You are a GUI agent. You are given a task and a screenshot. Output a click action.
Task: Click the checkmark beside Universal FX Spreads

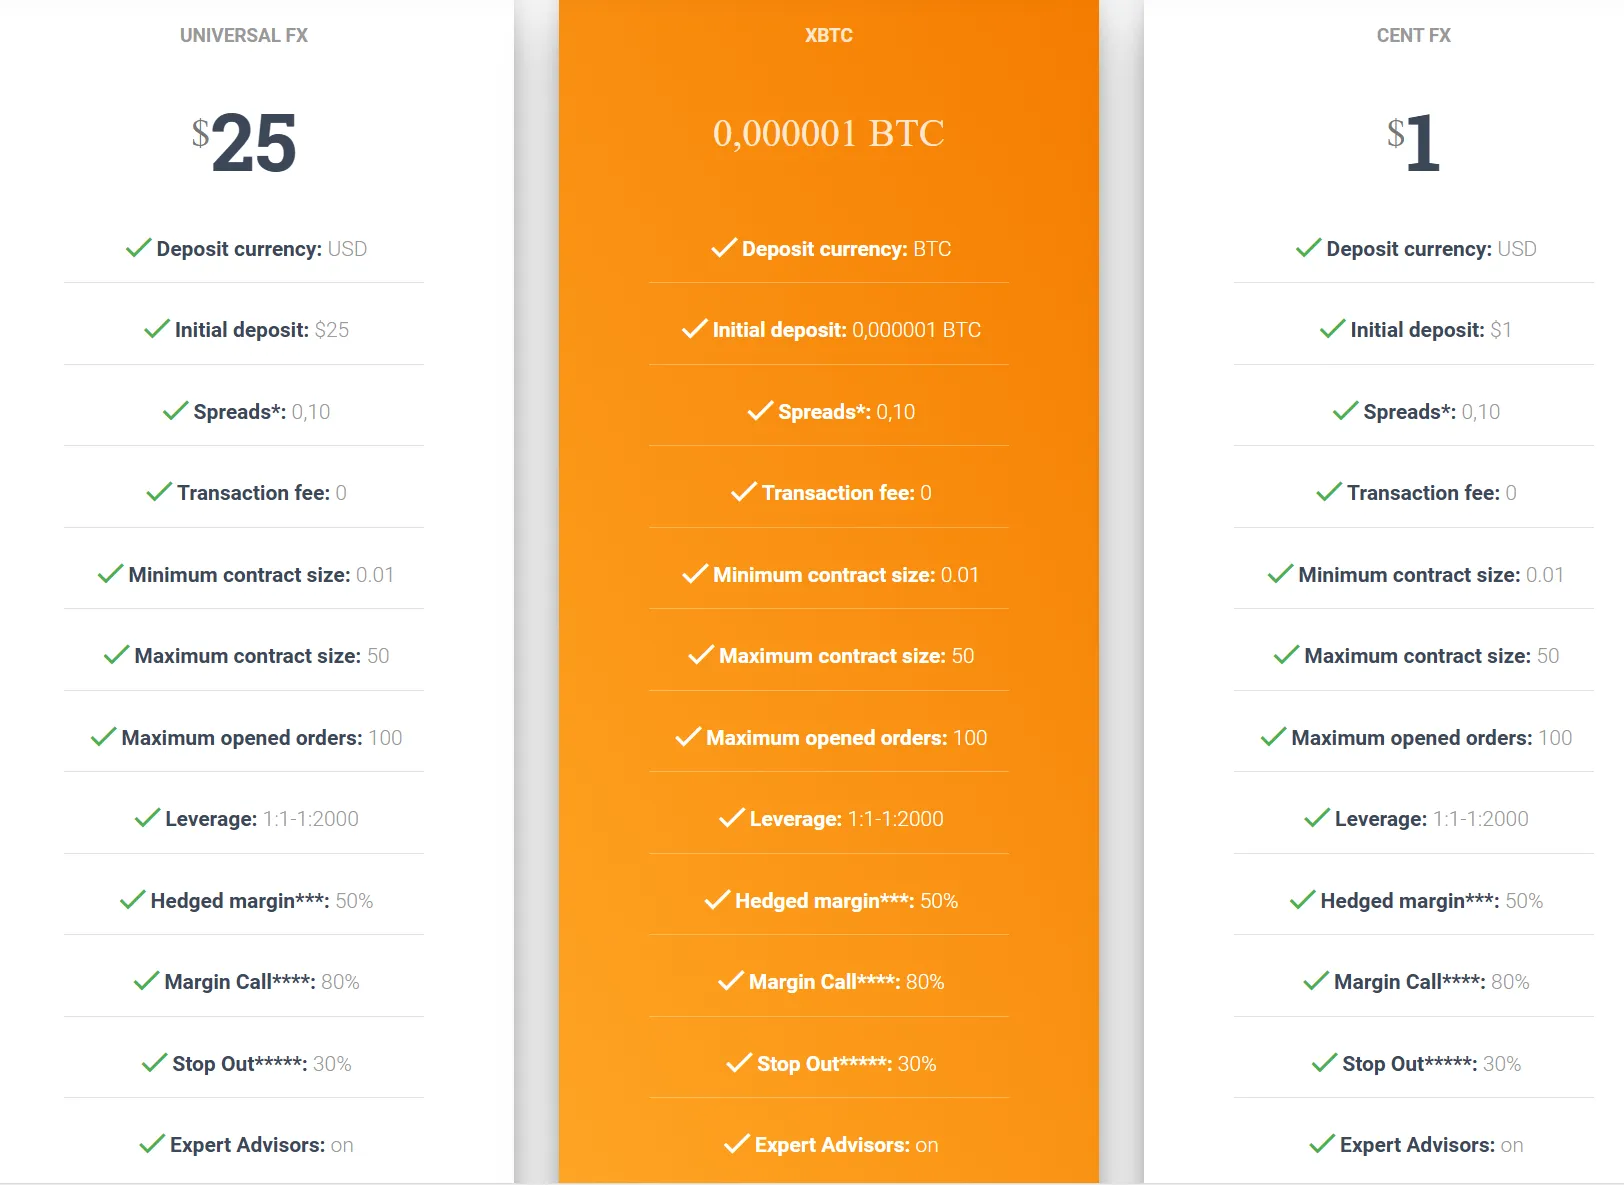click(176, 411)
